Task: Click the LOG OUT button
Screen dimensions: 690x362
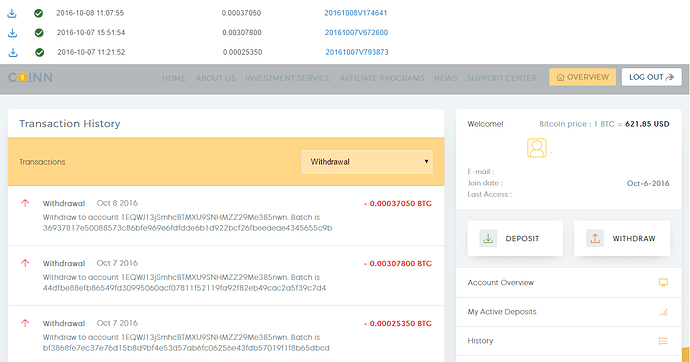Action: 651,77
